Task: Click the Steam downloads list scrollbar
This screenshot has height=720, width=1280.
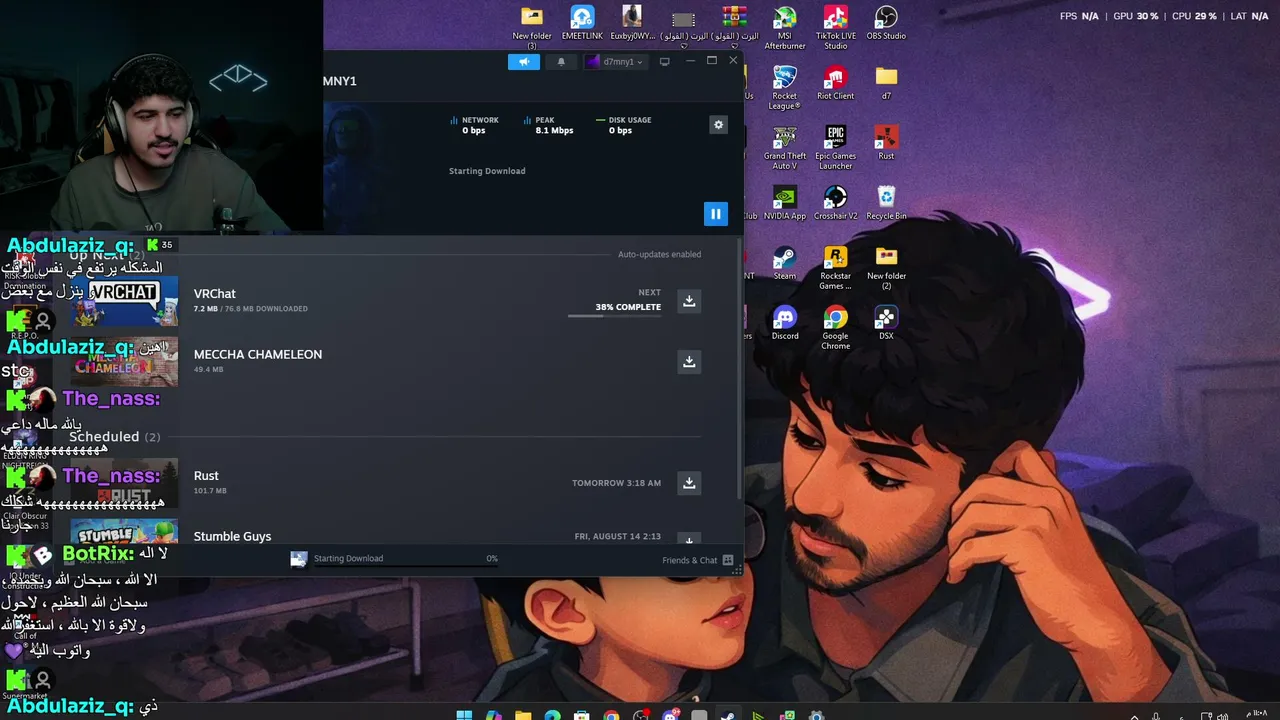Action: [739, 370]
